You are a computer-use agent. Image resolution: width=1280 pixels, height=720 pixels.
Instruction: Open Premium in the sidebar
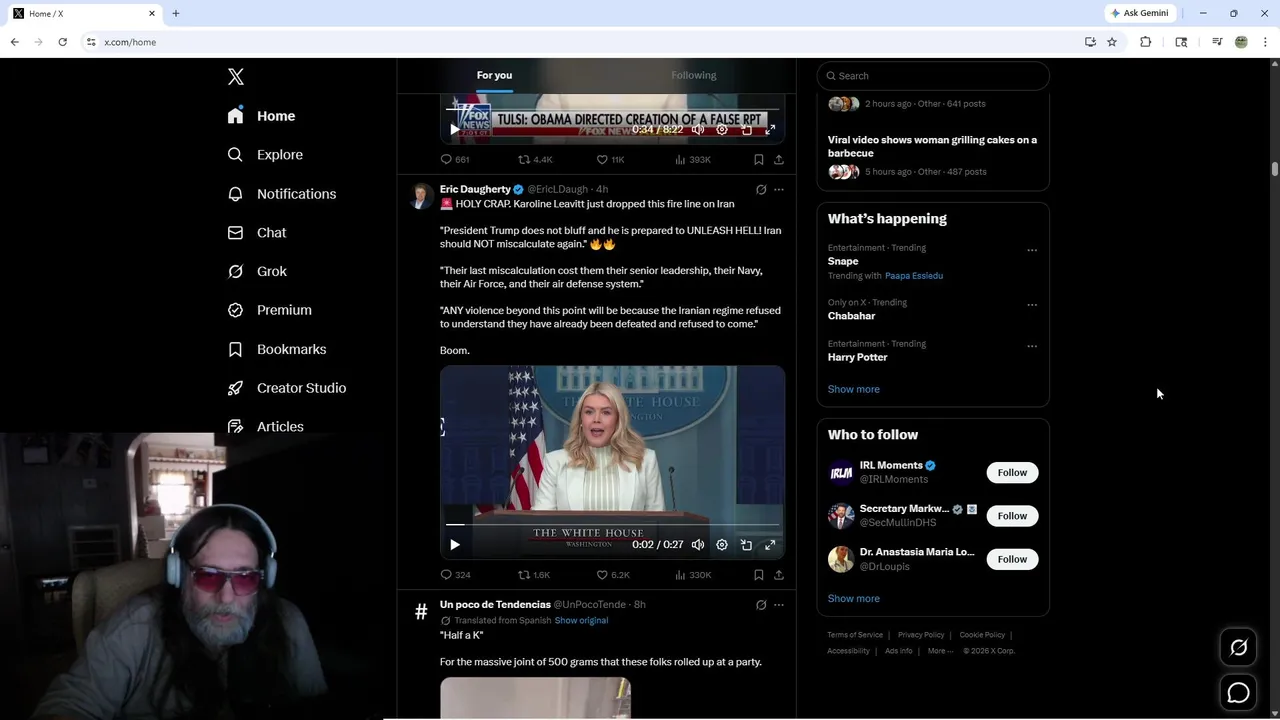[x=269, y=310]
